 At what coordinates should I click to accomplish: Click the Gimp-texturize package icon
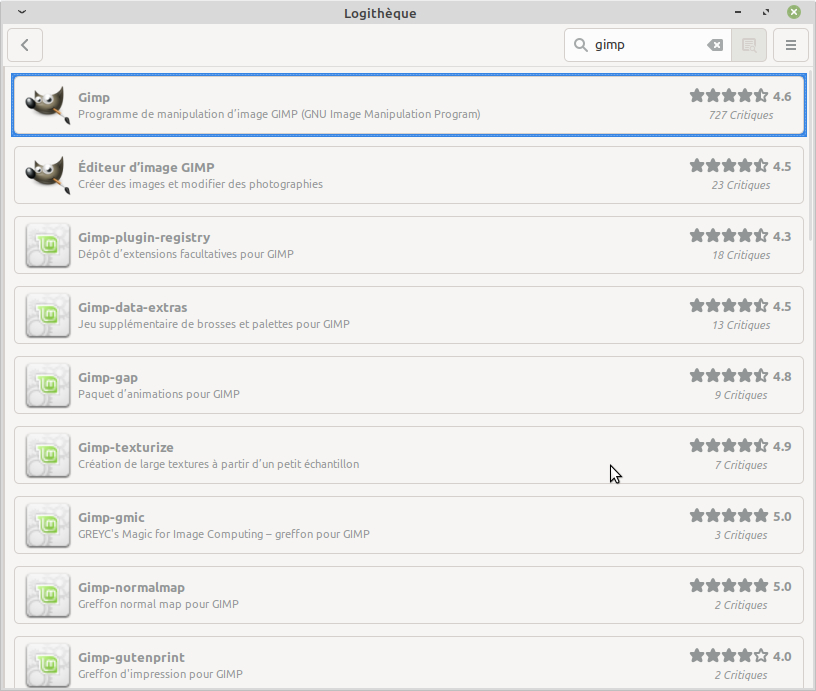click(x=48, y=455)
